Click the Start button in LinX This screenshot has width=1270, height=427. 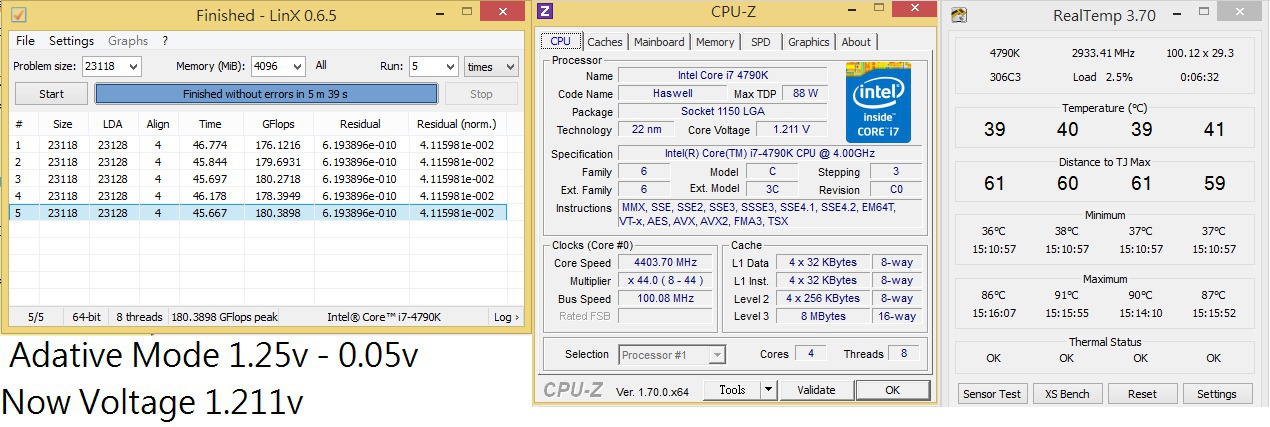point(51,94)
